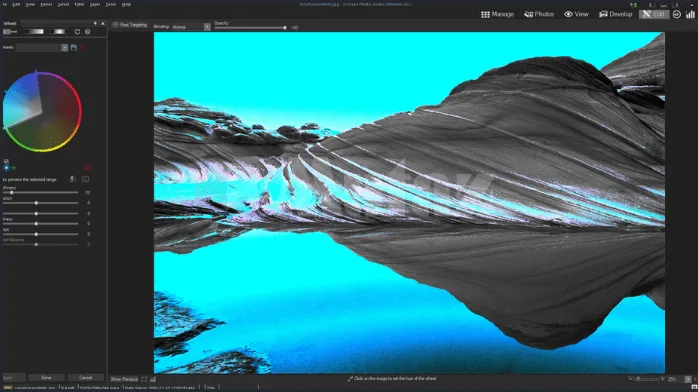This screenshot has height=392, width=698.
Task: Close the Color Wheel panel
Action: [103, 23]
